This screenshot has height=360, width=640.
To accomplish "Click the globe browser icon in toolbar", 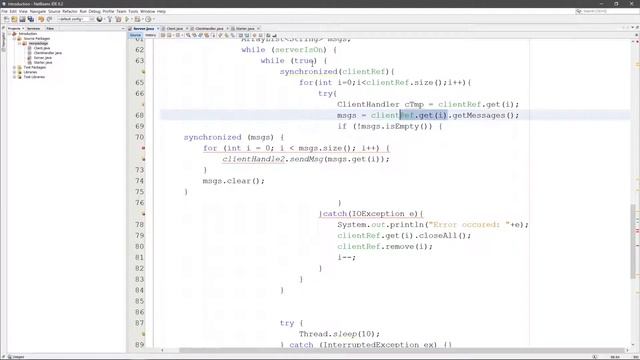I will coord(100,19).
